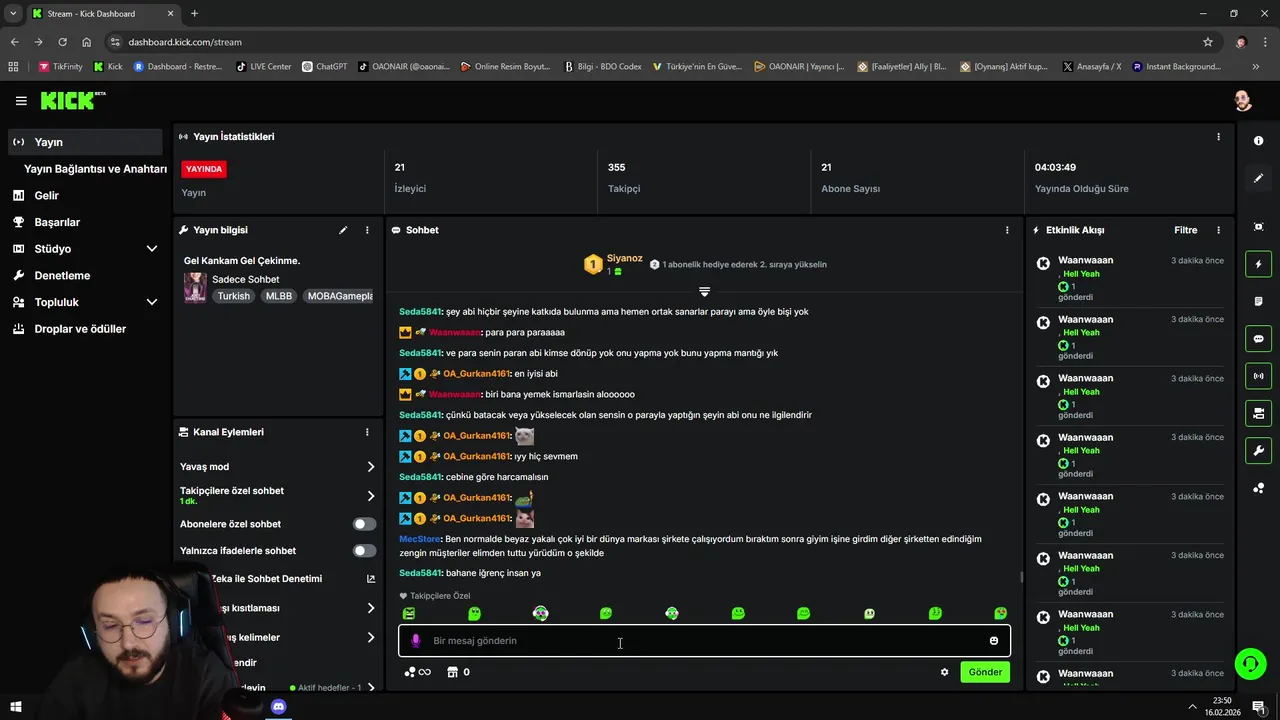Open Discord from the taskbar
Screen dimensions: 1280x720
click(x=279, y=707)
